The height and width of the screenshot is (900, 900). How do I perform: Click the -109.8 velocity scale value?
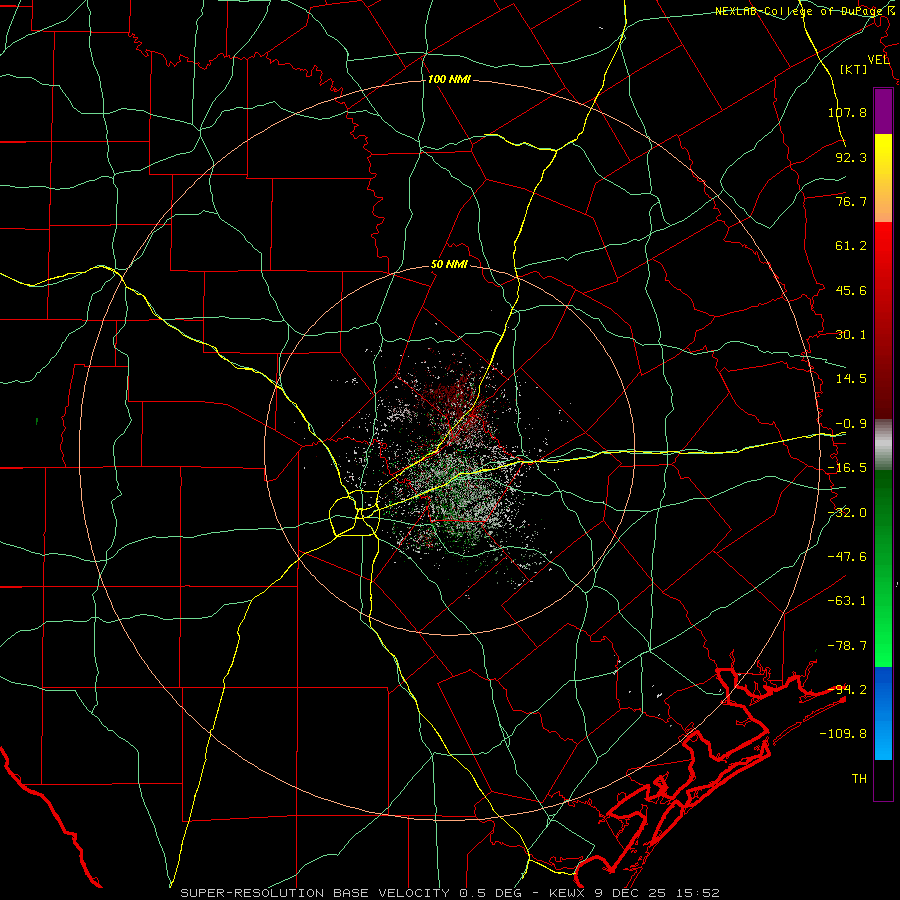(x=843, y=734)
